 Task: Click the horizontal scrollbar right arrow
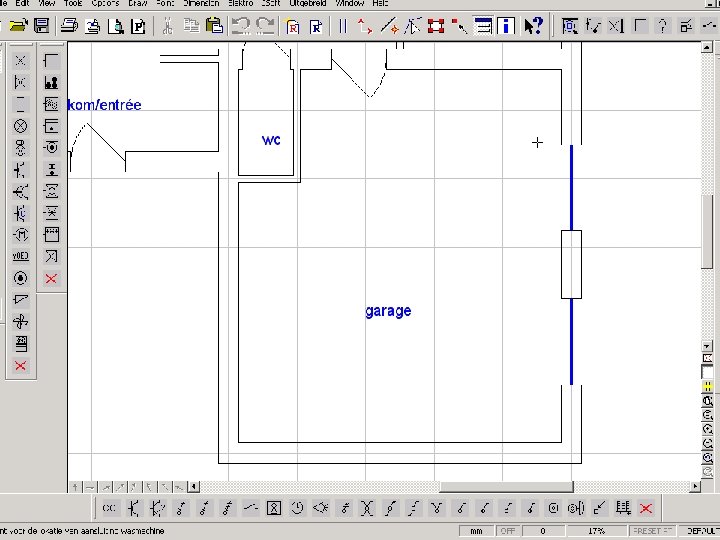point(696,486)
